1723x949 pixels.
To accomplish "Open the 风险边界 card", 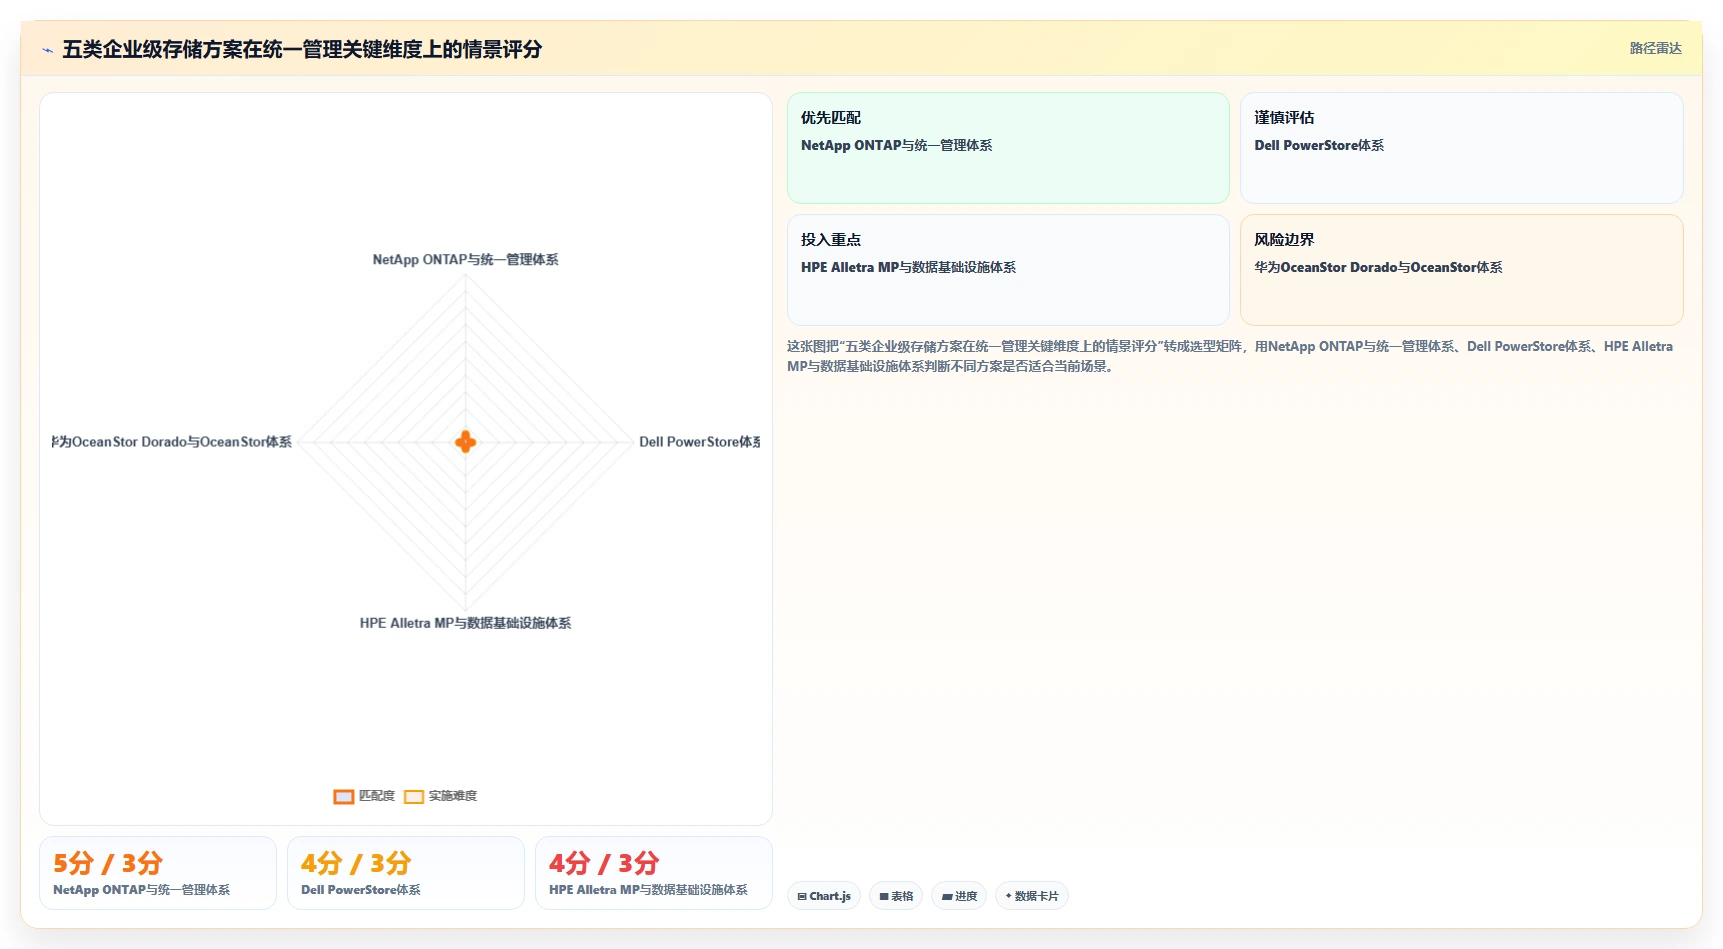I will (x=1461, y=270).
